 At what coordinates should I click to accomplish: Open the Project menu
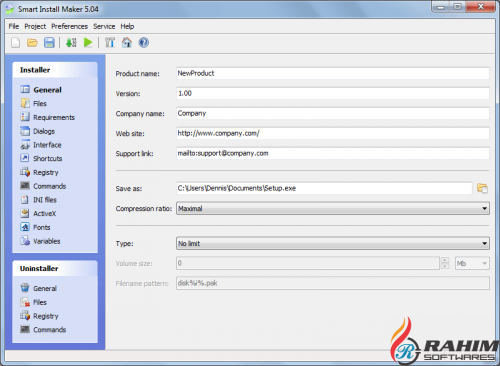(35, 26)
